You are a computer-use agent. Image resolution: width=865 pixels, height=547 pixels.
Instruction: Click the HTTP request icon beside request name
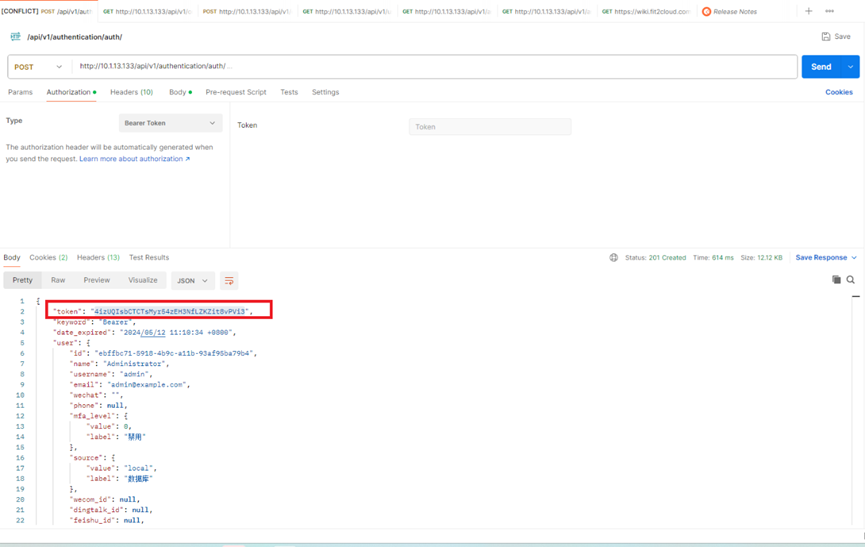tap(15, 37)
